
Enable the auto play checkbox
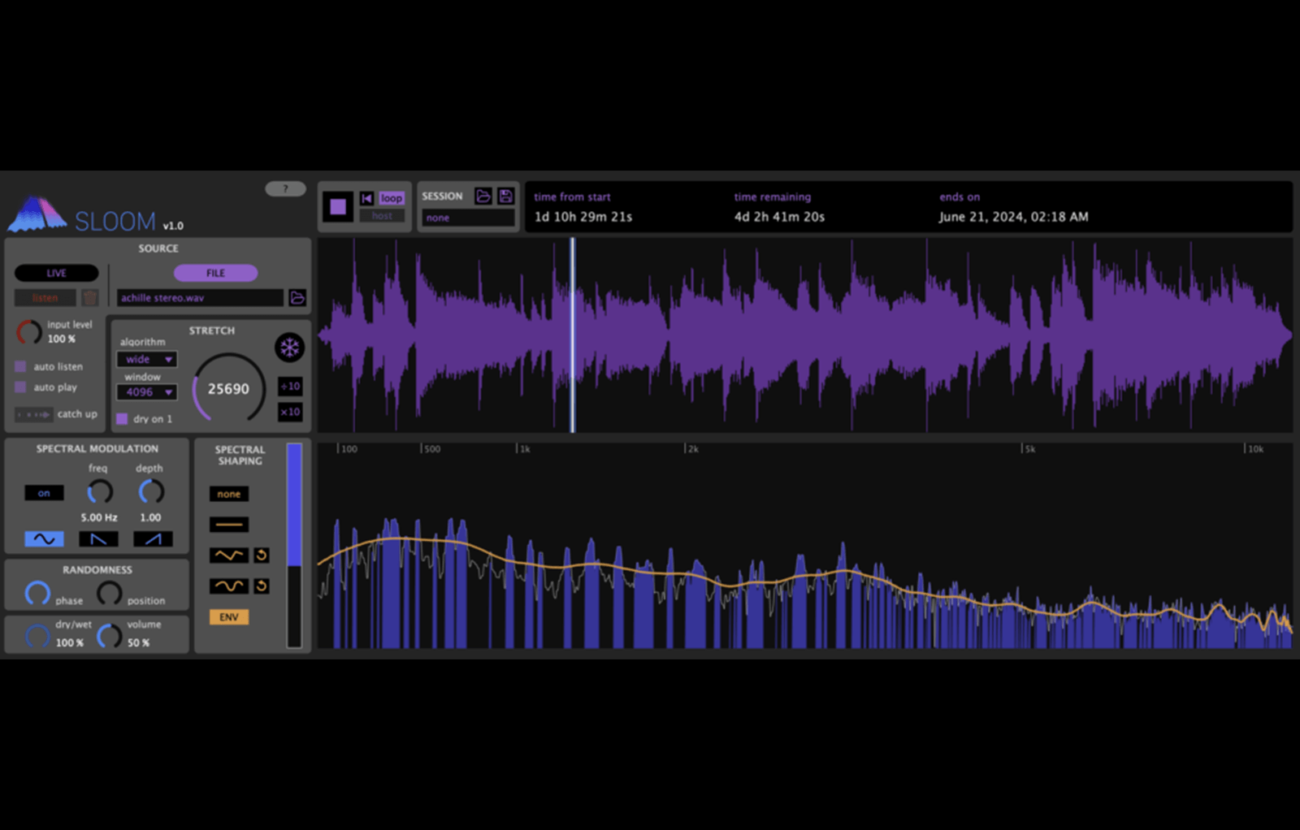click(21, 387)
